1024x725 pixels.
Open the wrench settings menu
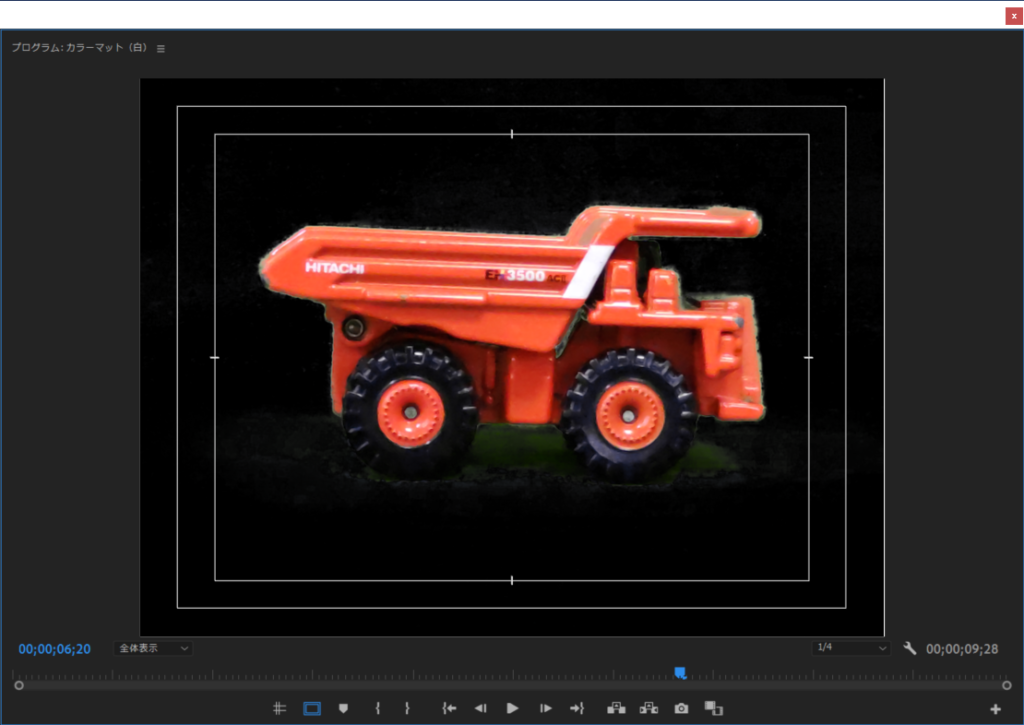pyautogui.click(x=909, y=648)
